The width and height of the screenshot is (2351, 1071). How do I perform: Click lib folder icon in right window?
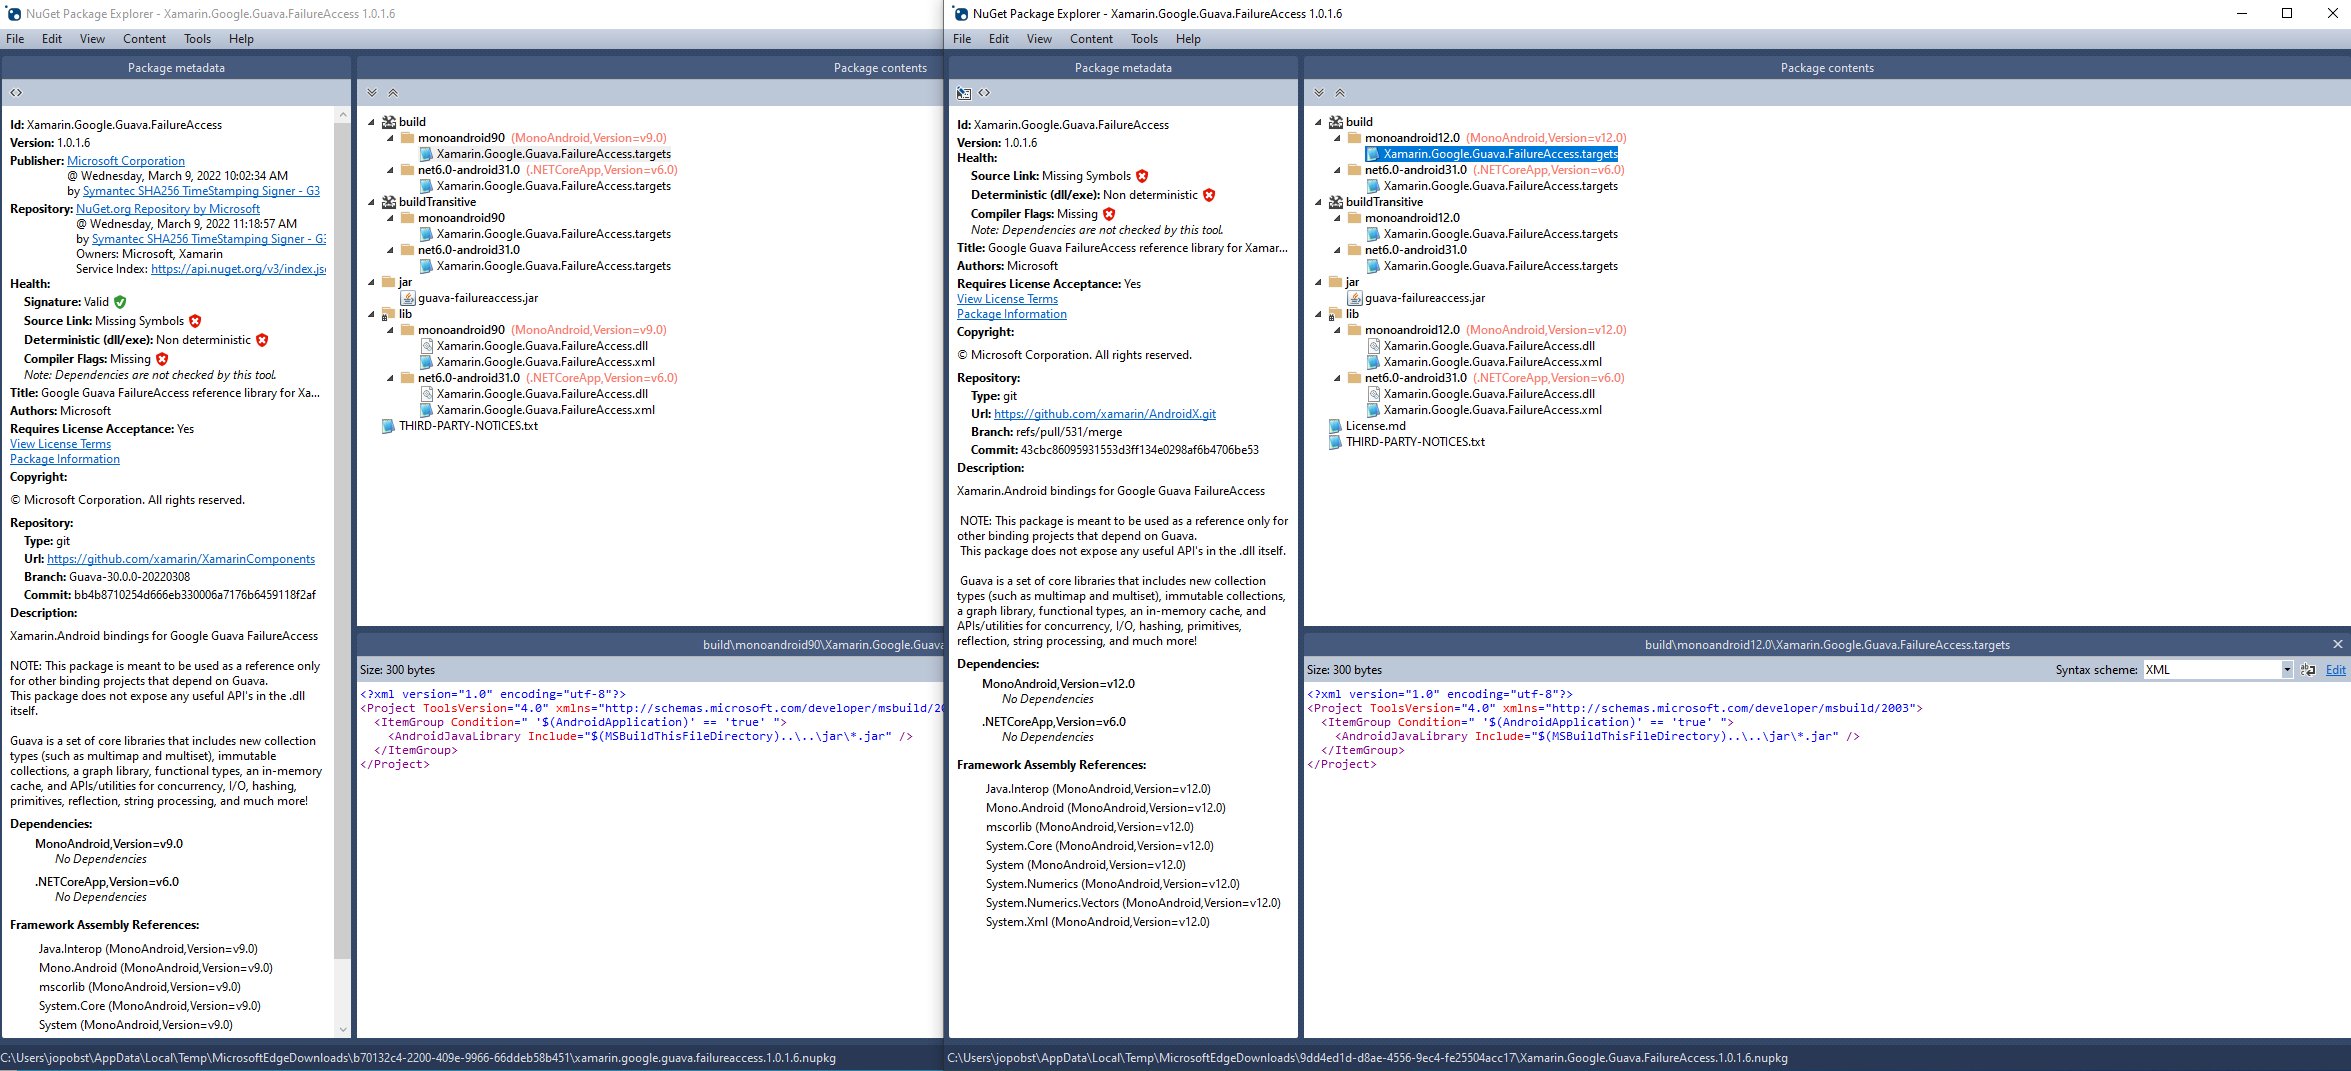1335,314
